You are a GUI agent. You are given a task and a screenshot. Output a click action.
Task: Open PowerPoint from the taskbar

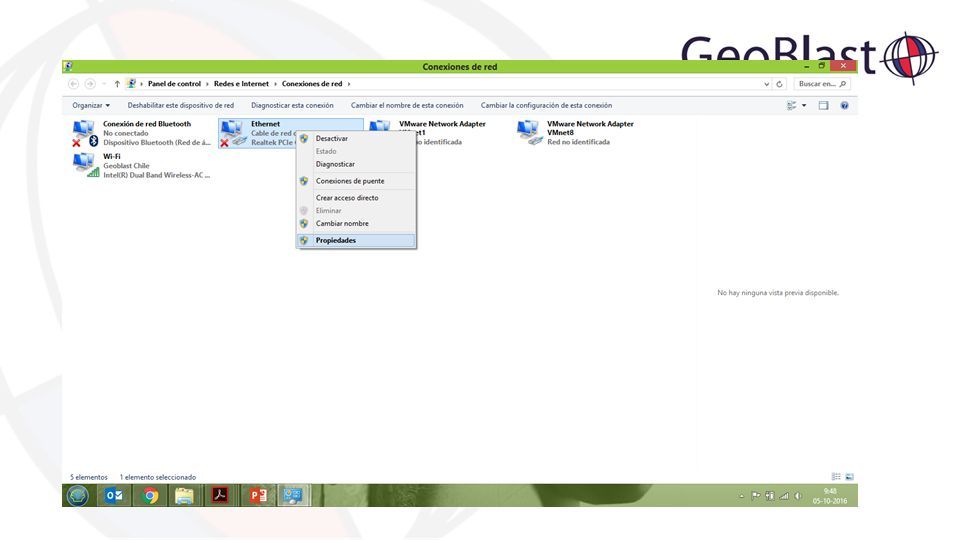[x=258, y=495]
